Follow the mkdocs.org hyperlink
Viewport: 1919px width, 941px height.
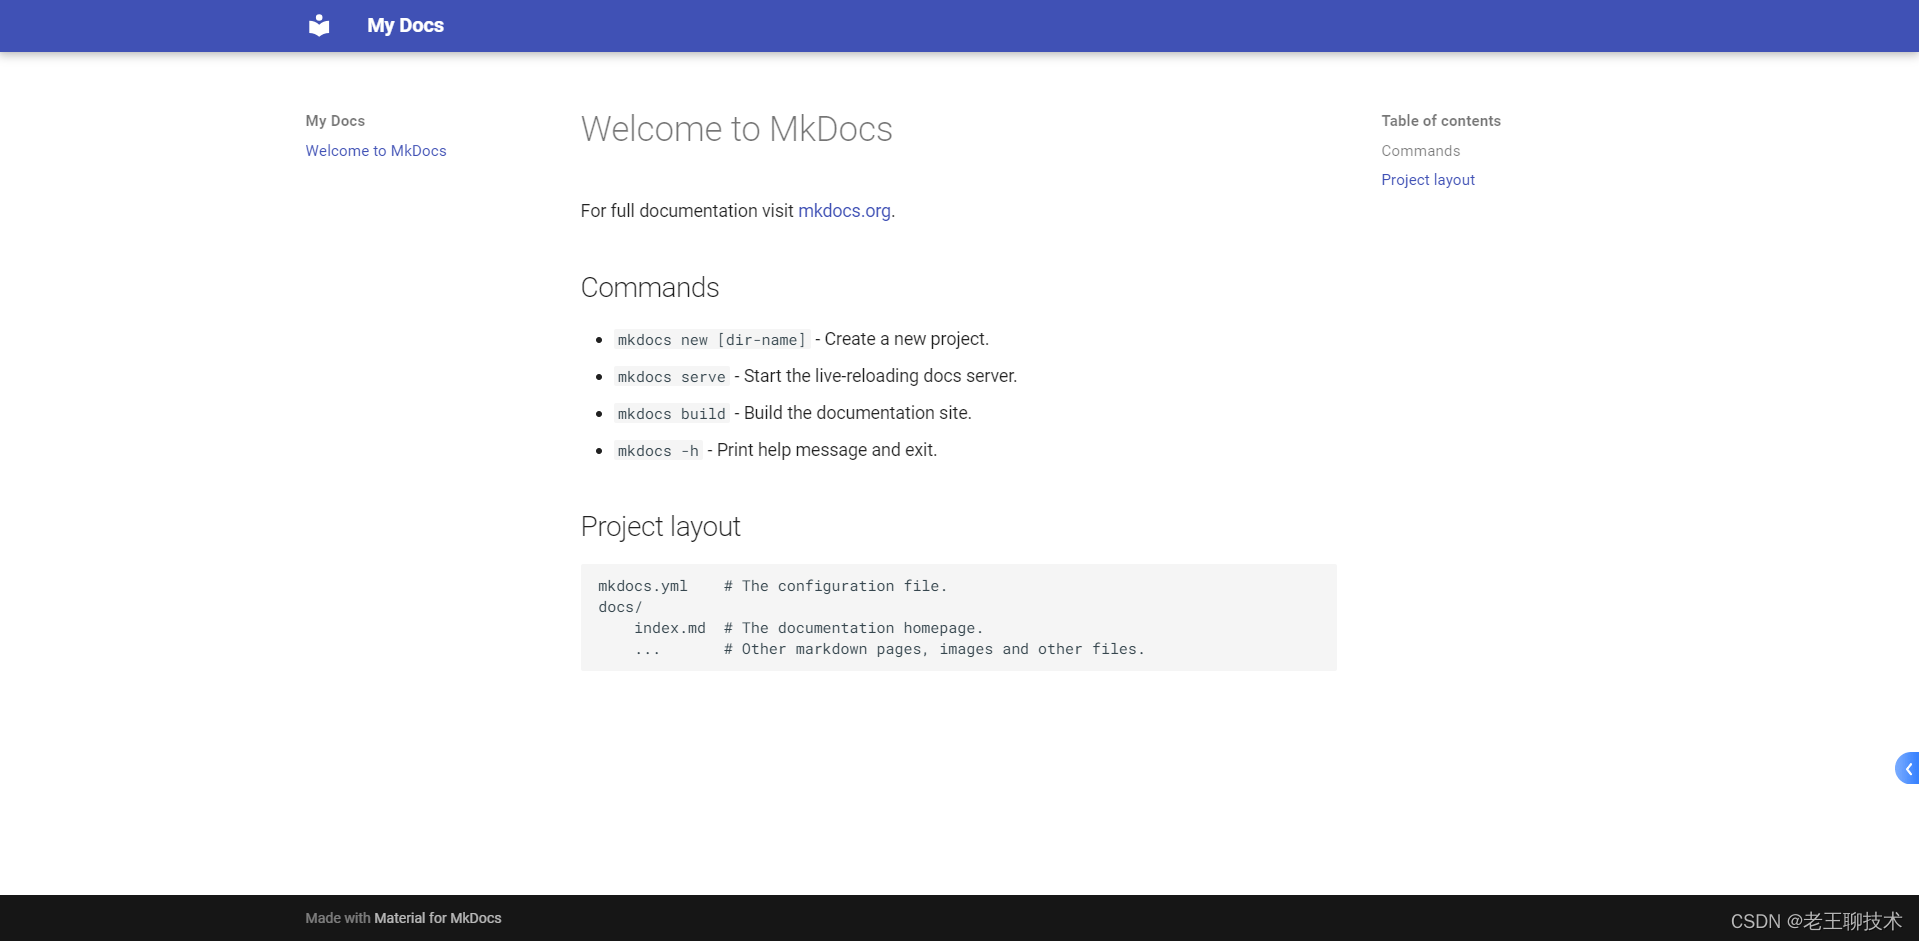coord(843,211)
